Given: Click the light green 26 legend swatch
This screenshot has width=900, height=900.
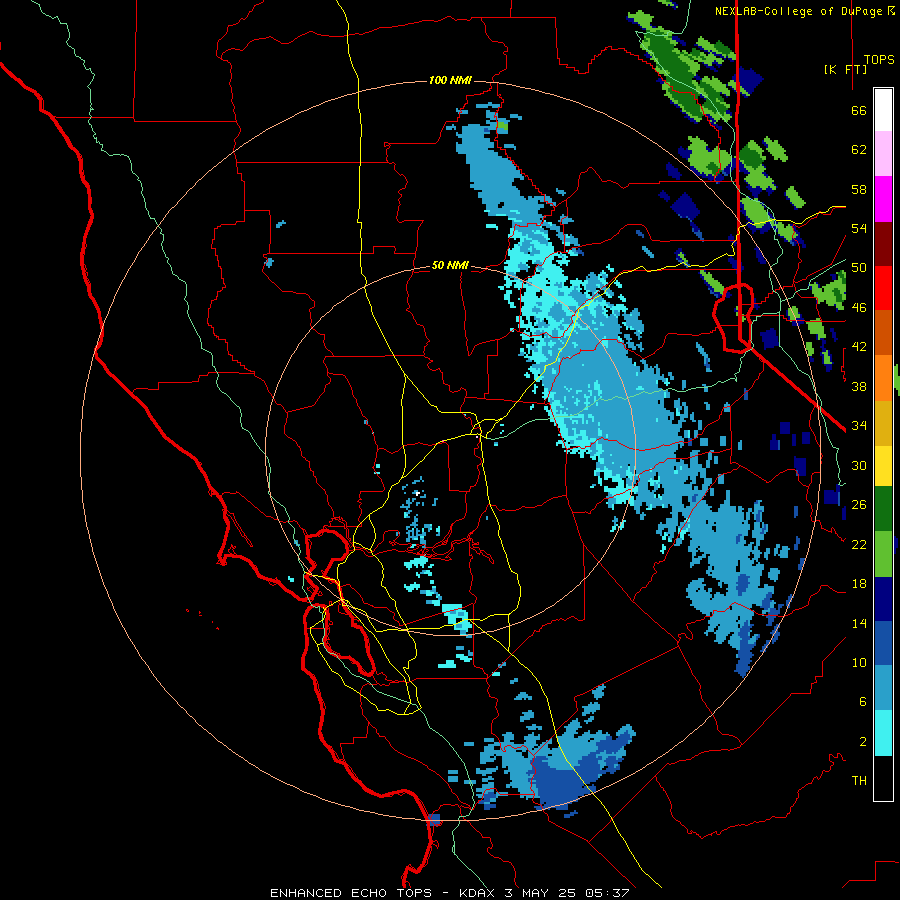Looking at the screenshot, I should (883, 554).
